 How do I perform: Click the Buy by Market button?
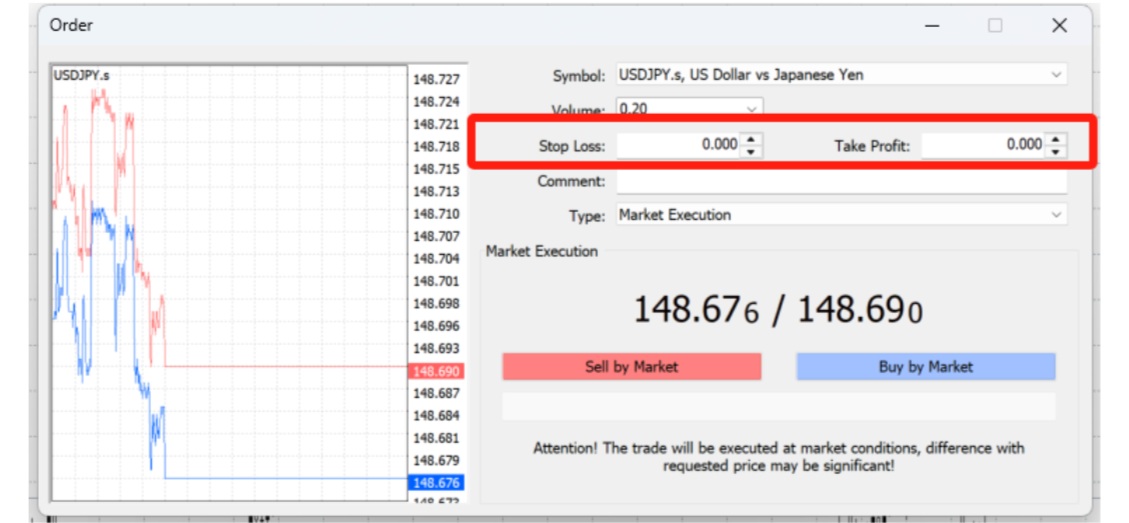pos(925,367)
